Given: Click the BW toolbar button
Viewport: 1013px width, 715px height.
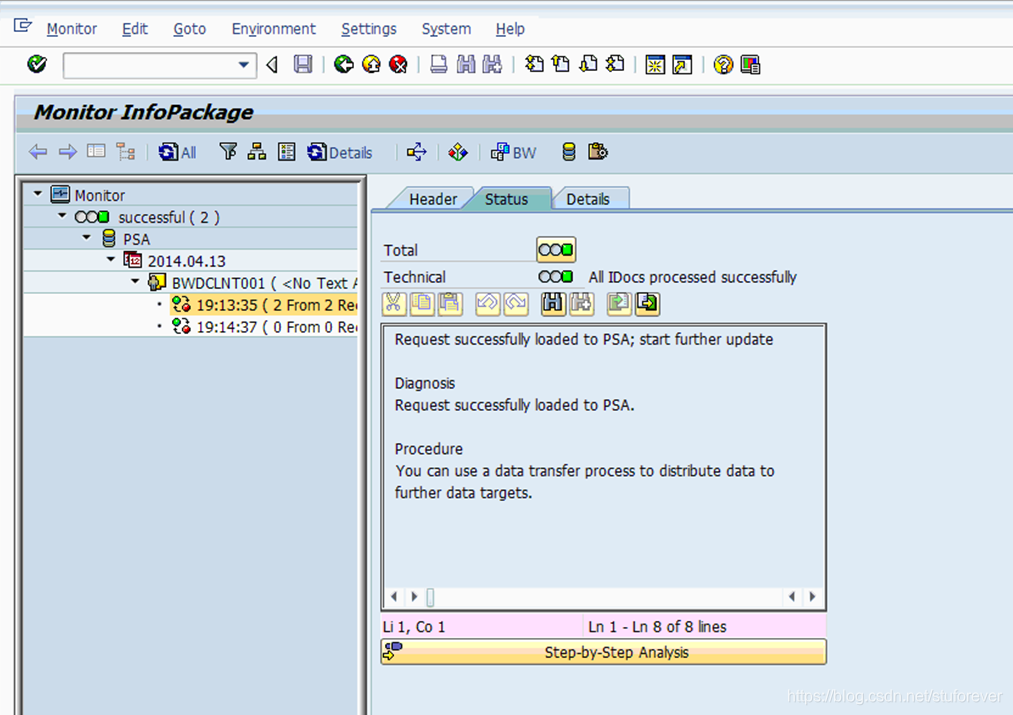Looking at the screenshot, I should point(514,152).
